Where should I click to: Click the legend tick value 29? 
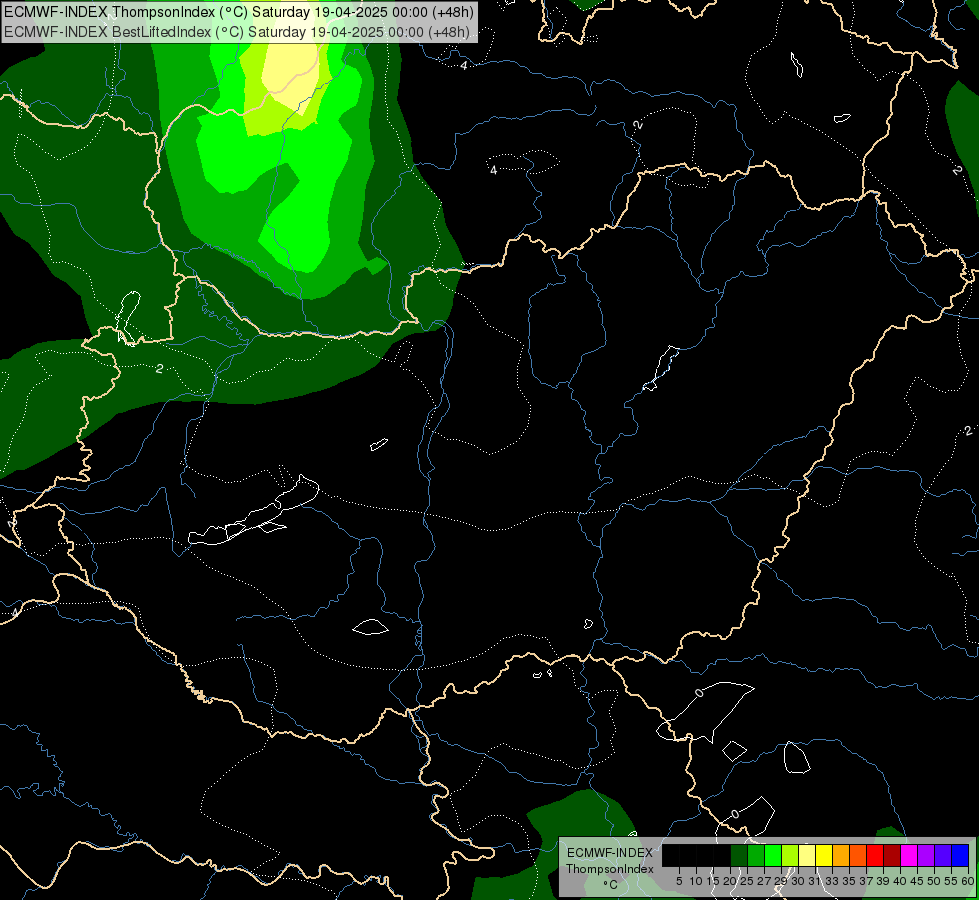[x=781, y=881]
